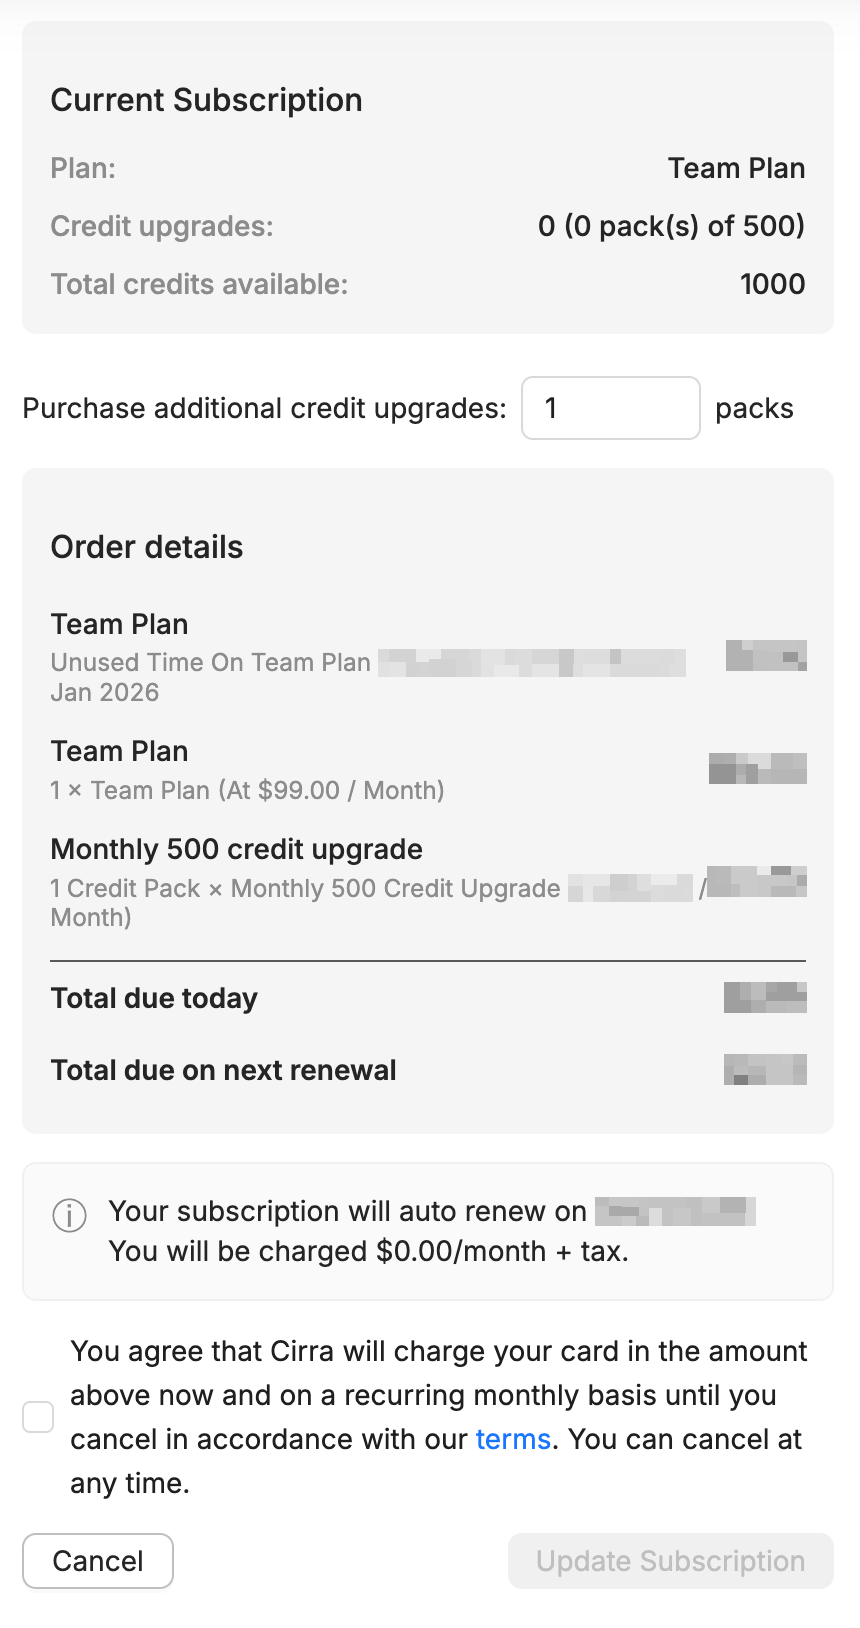The height and width of the screenshot is (1628, 860).
Task: Click the 'Your subscription will auto renew' text
Action: [347, 1211]
